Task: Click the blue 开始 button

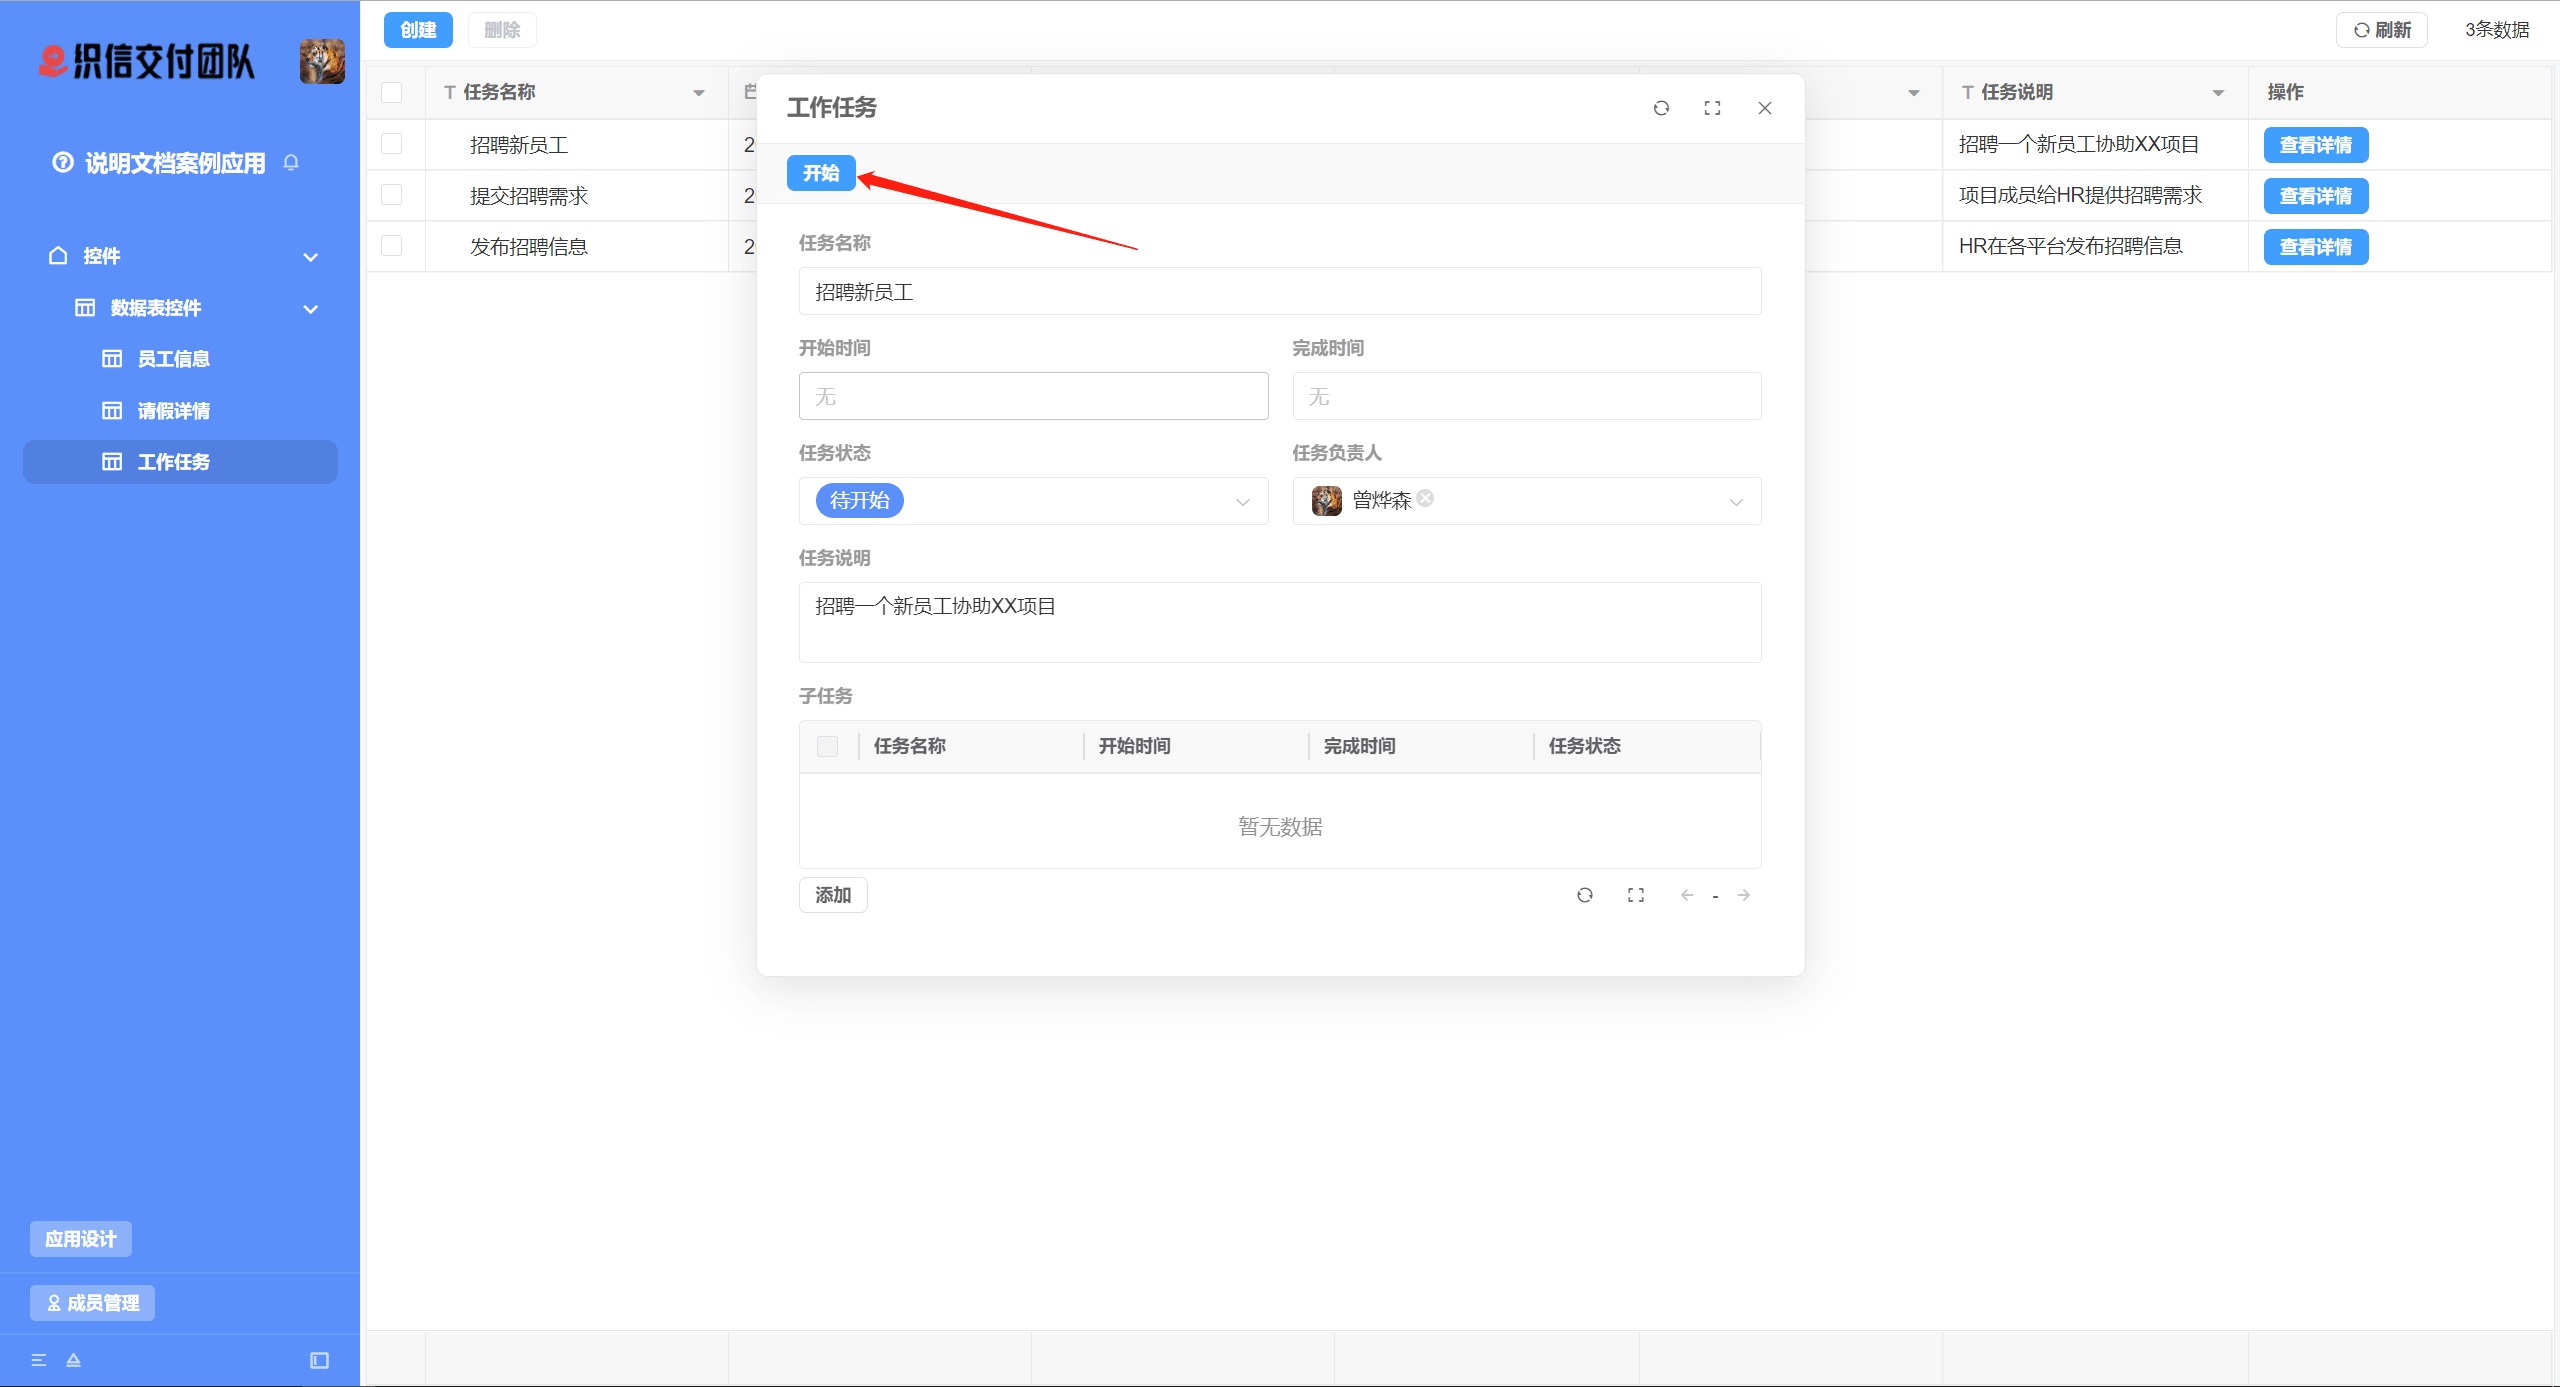Action: tap(820, 173)
